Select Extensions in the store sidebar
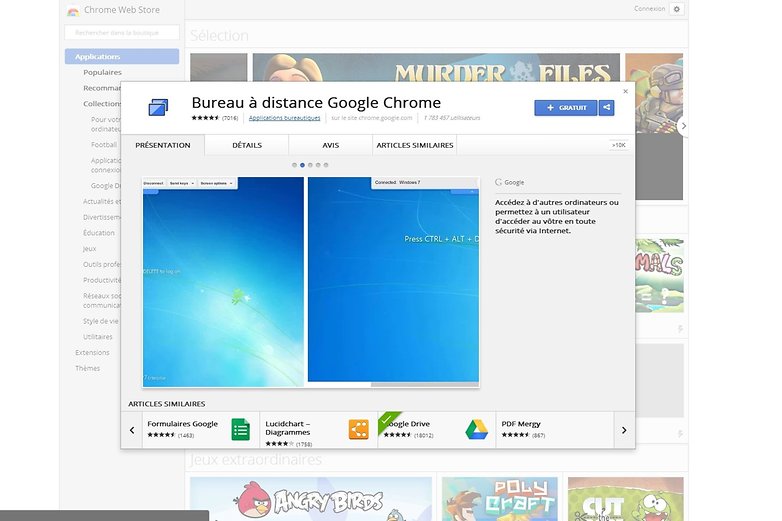 tap(92, 352)
